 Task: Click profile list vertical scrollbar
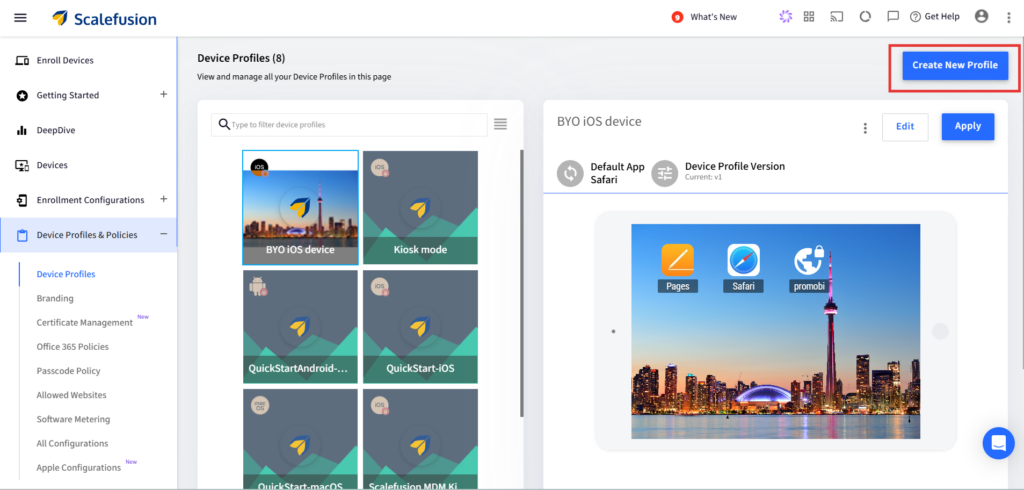pos(521,284)
